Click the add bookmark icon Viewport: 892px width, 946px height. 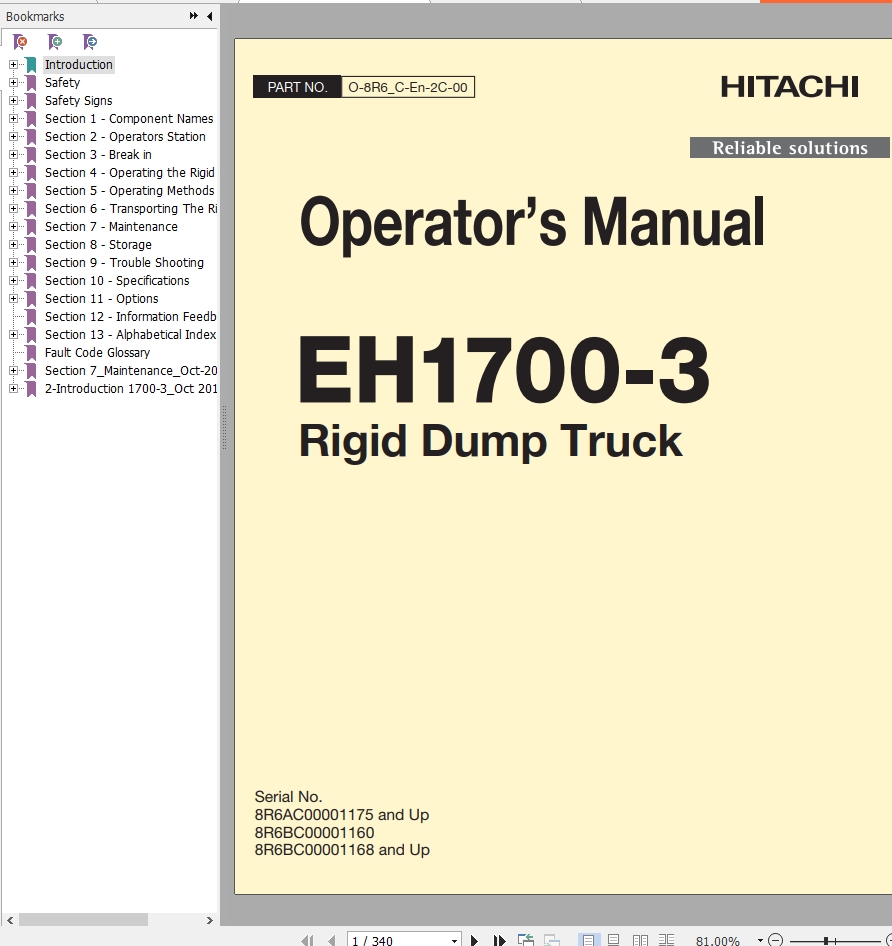coord(55,41)
